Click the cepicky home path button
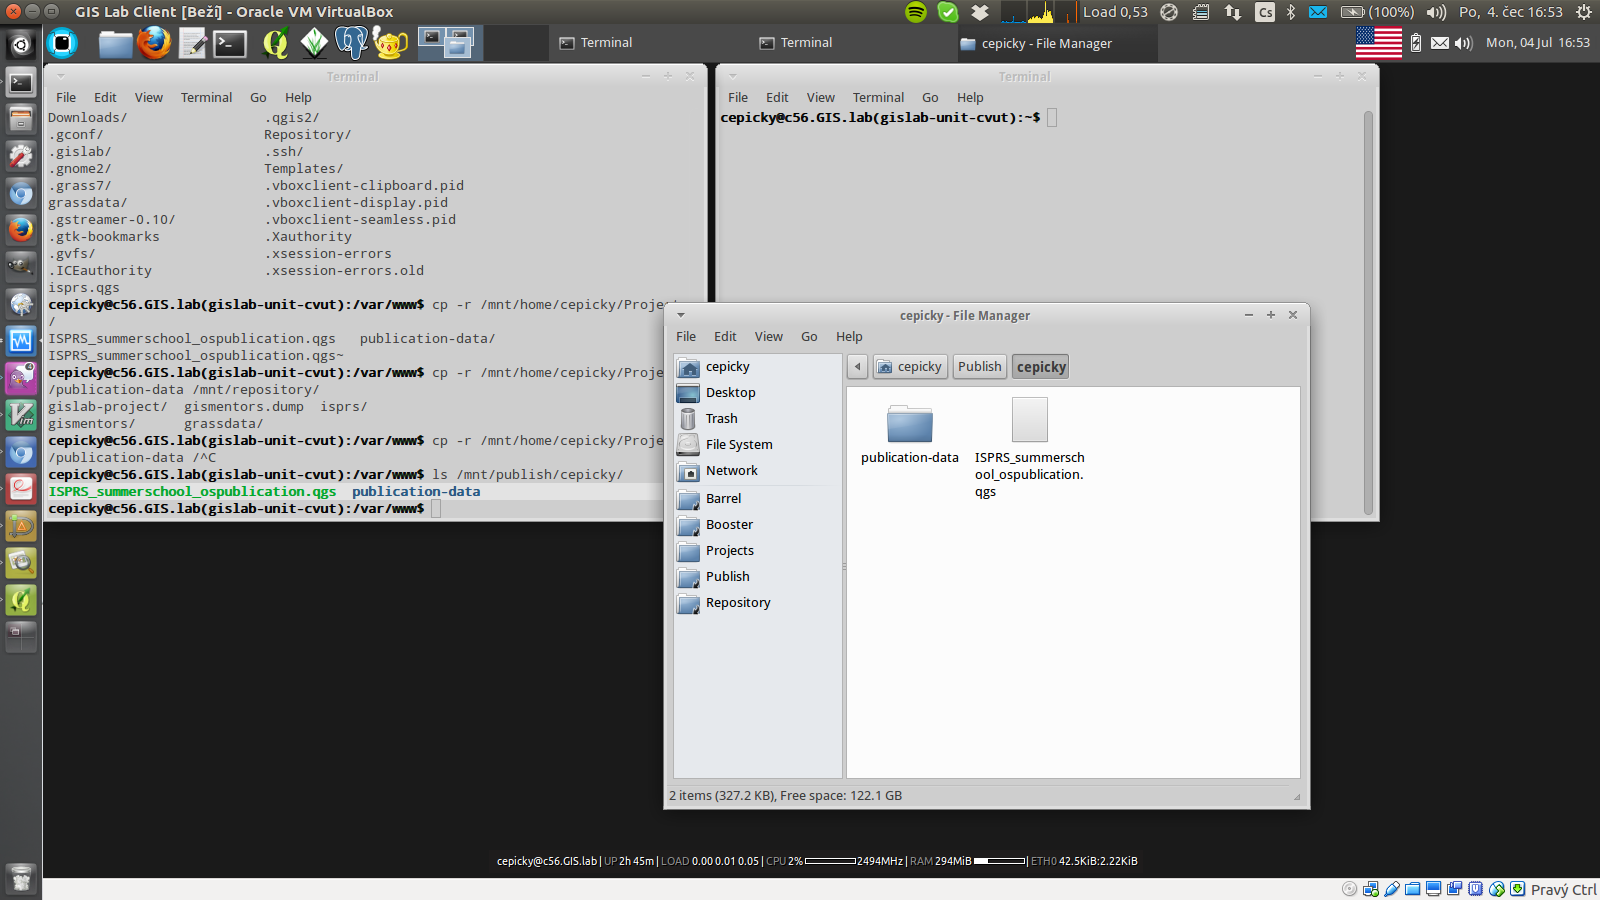The width and height of the screenshot is (1600, 900). point(910,367)
